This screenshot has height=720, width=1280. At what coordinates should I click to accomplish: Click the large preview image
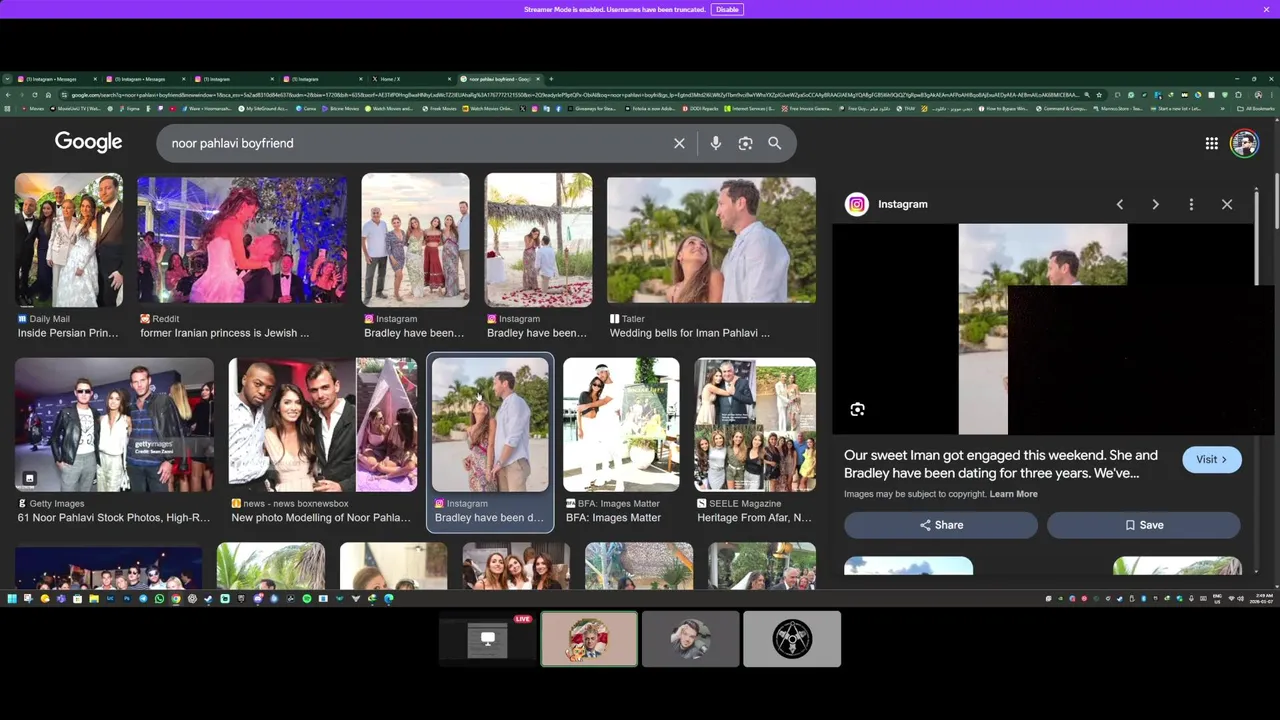click(x=1043, y=329)
